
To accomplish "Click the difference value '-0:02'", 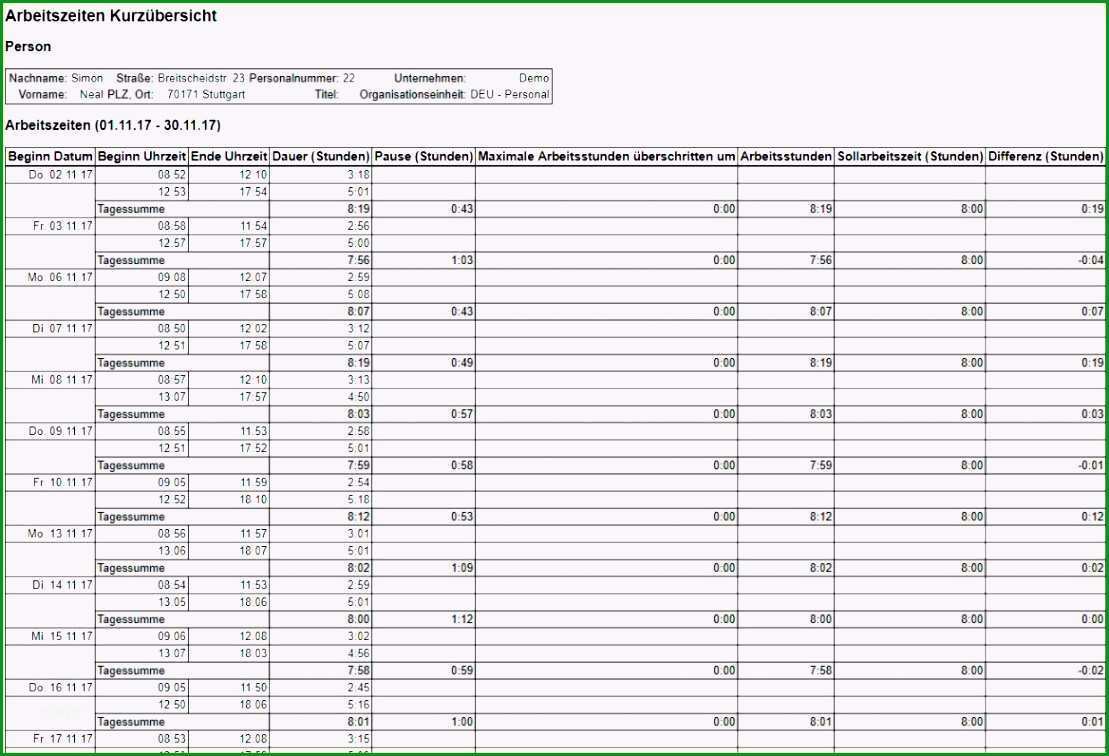I will (x=1091, y=670).
